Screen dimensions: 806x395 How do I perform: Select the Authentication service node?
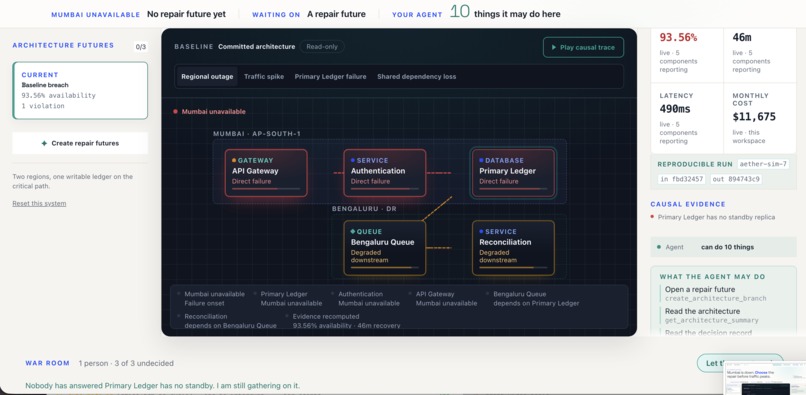385,173
